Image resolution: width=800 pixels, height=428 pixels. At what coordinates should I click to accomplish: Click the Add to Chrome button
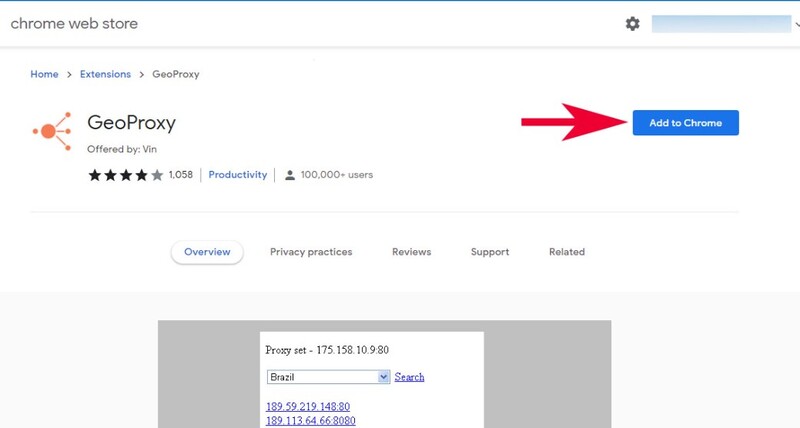click(x=685, y=123)
